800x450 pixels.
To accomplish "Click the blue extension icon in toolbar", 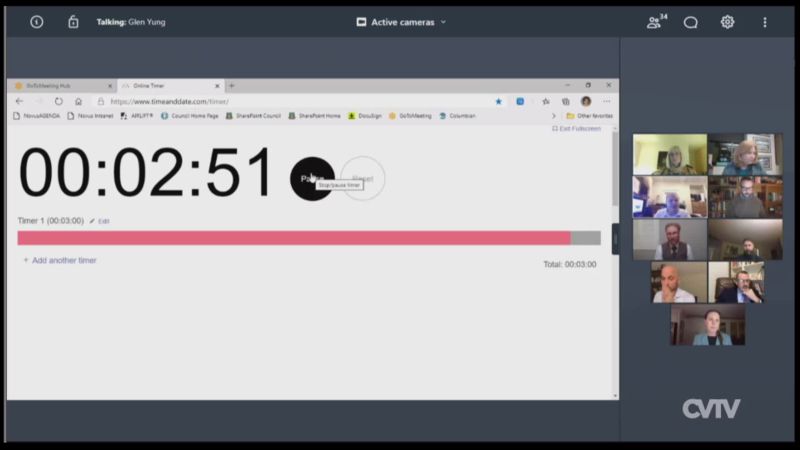I will [520, 102].
